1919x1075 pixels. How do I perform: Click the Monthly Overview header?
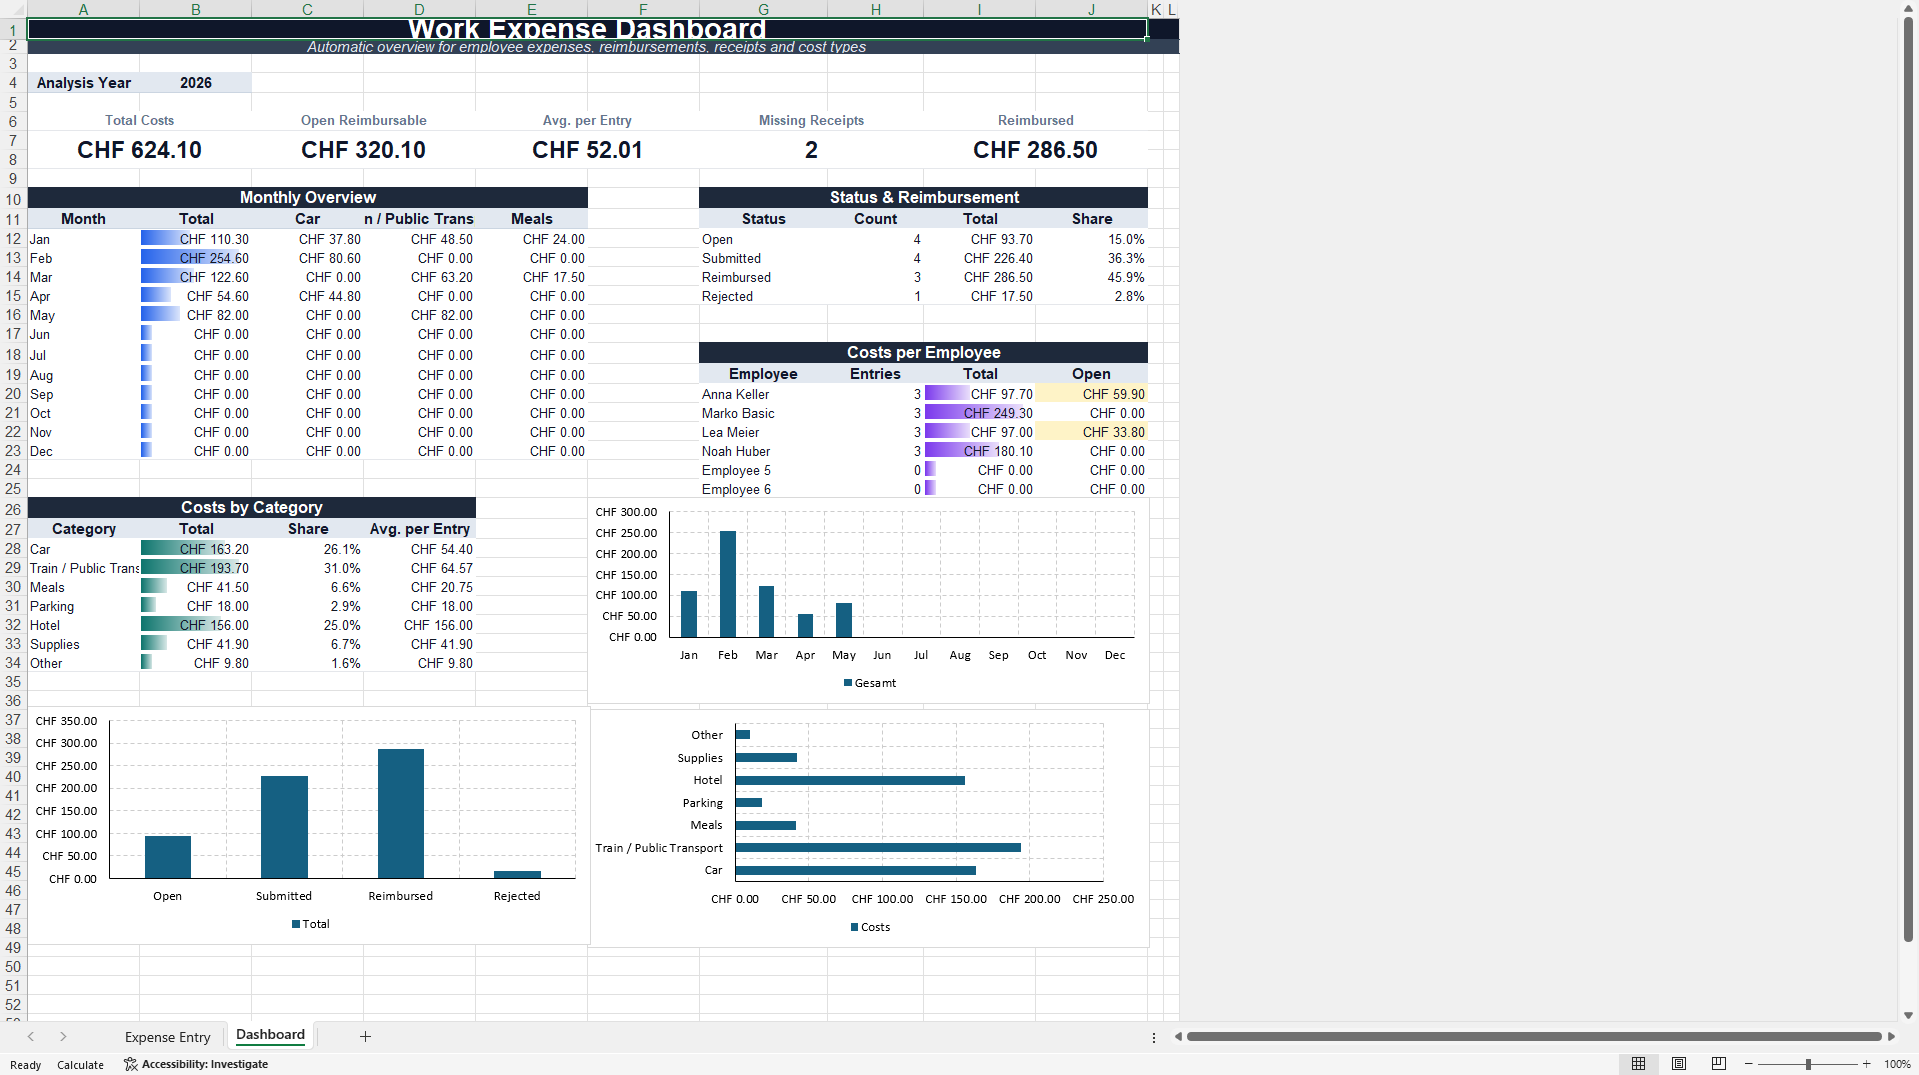pyautogui.click(x=307, y=197)
